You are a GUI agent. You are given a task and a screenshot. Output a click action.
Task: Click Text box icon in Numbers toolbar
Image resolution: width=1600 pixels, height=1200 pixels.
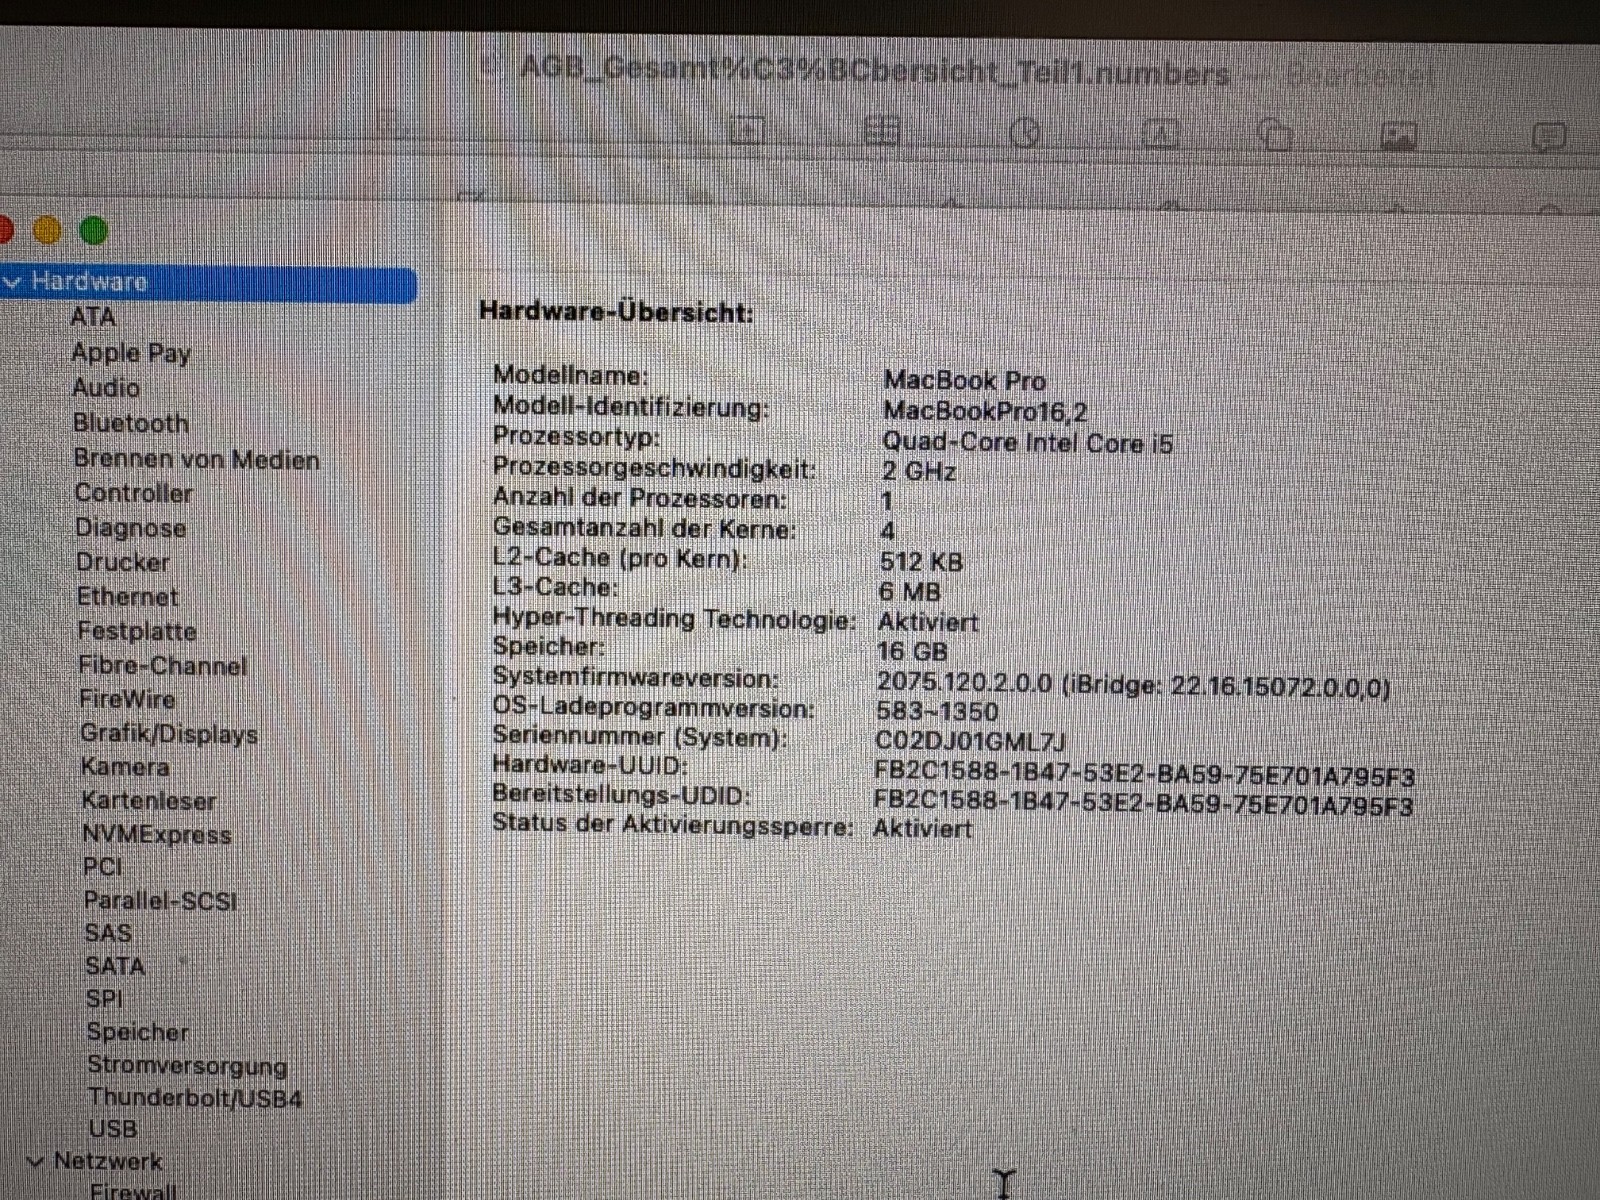coord(1159,133)
